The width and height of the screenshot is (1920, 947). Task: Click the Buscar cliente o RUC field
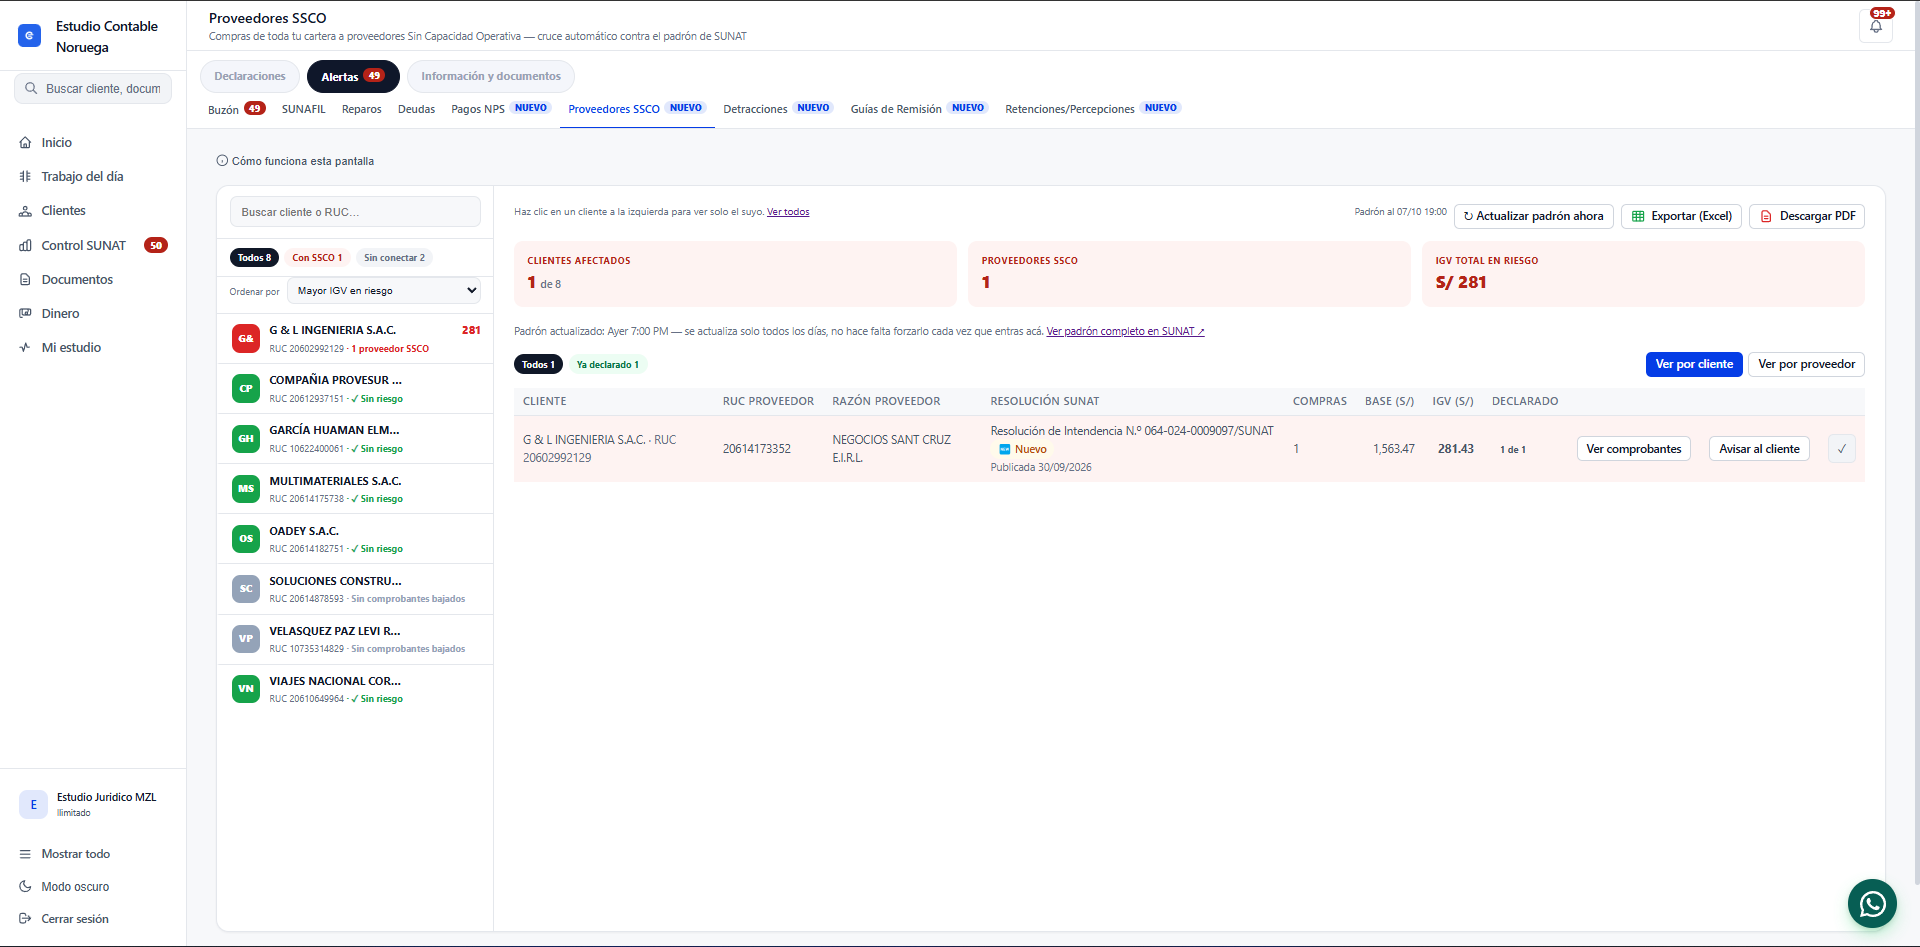tap(355, 212)
